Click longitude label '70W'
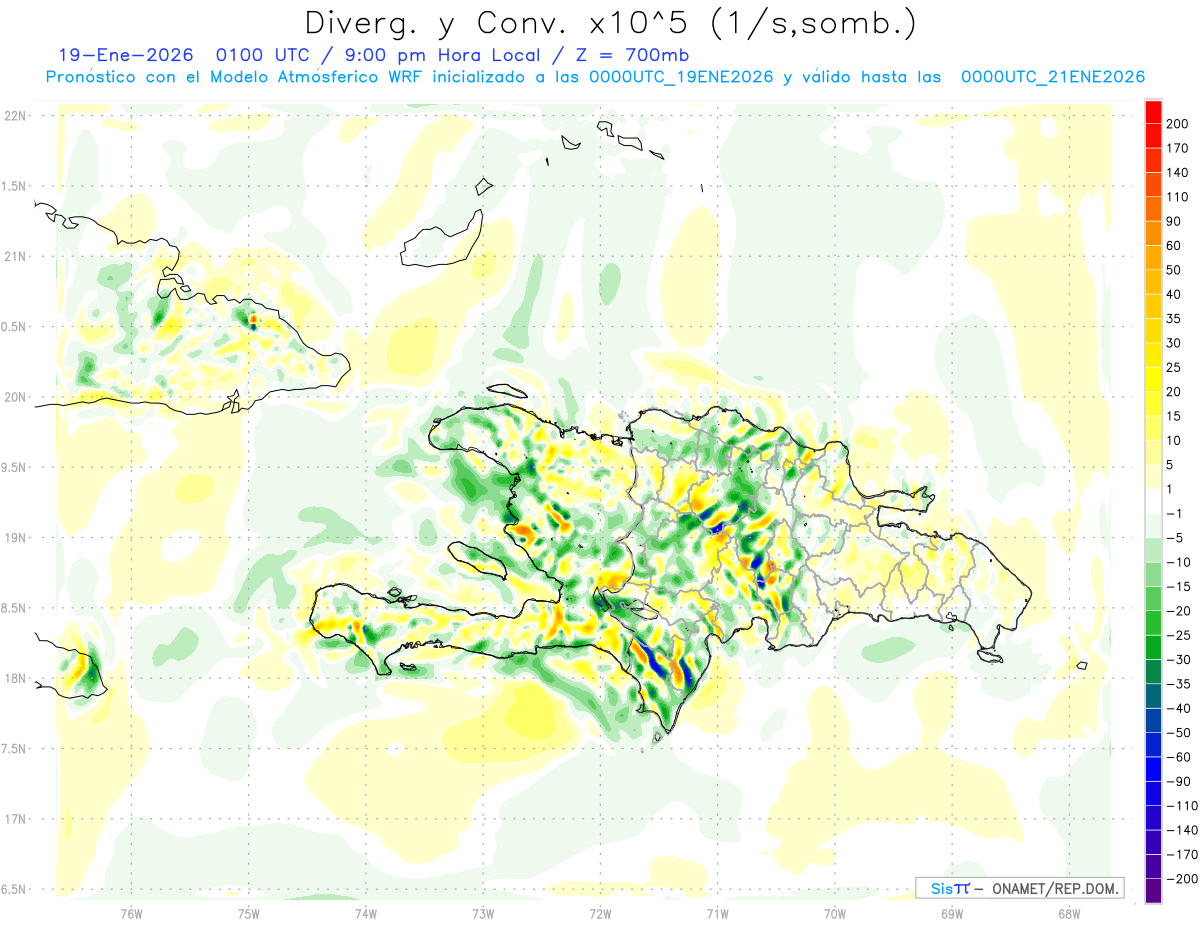The height and width of the screenshot is (927, 1200). coord(835,913)
